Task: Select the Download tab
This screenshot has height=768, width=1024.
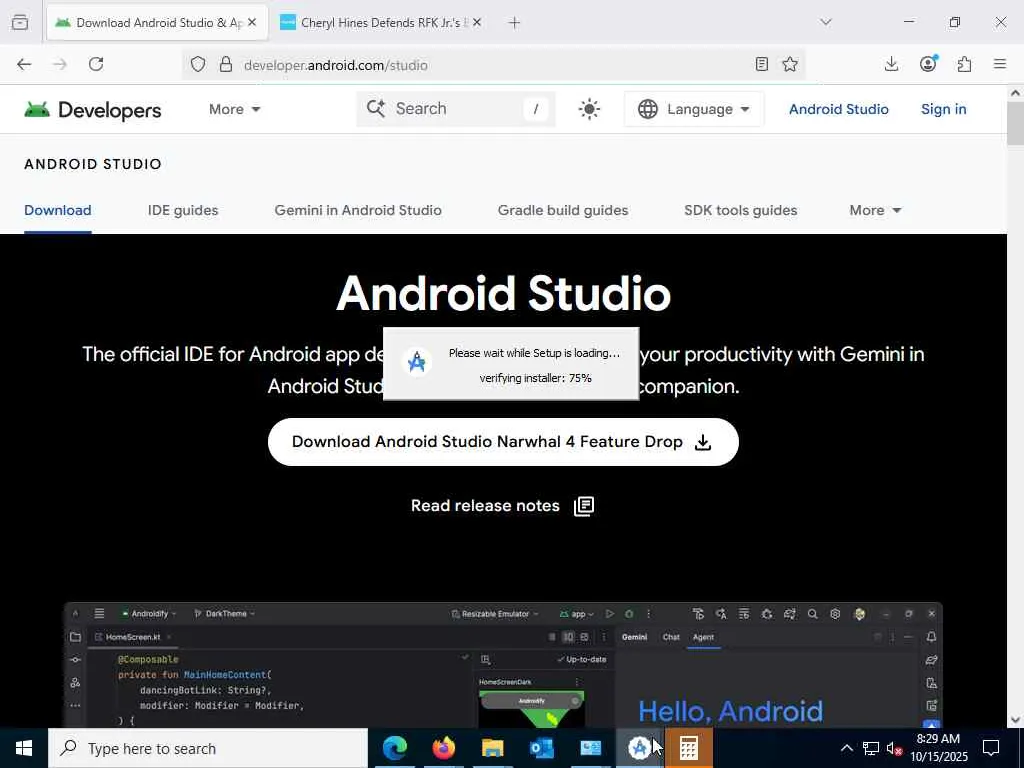Action: pos(57,210)
